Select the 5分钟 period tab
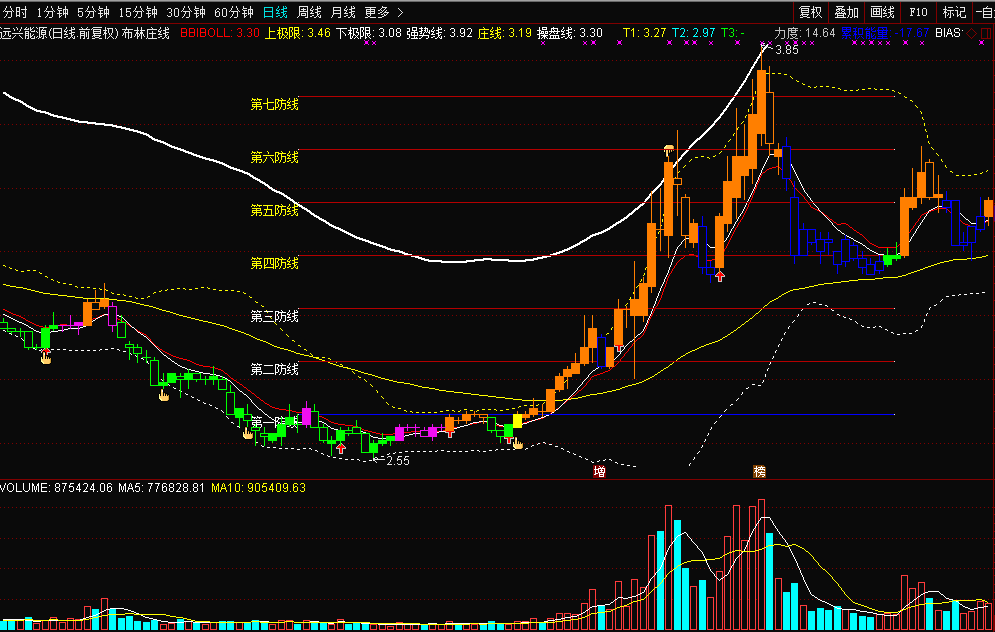 coord(93,12)
